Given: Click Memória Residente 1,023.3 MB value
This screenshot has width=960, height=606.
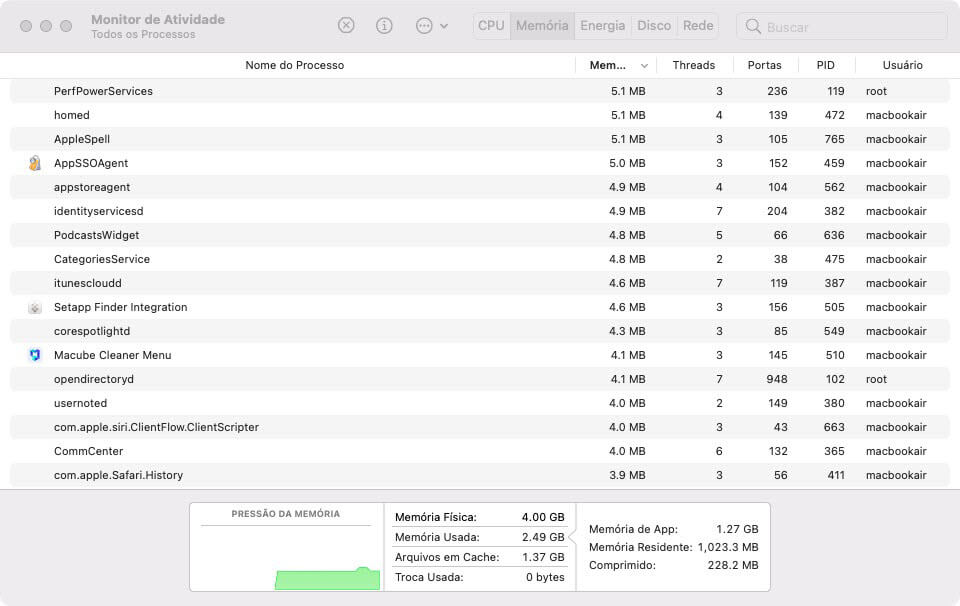Looking at the screenshot, I should [x=728, y=547].
